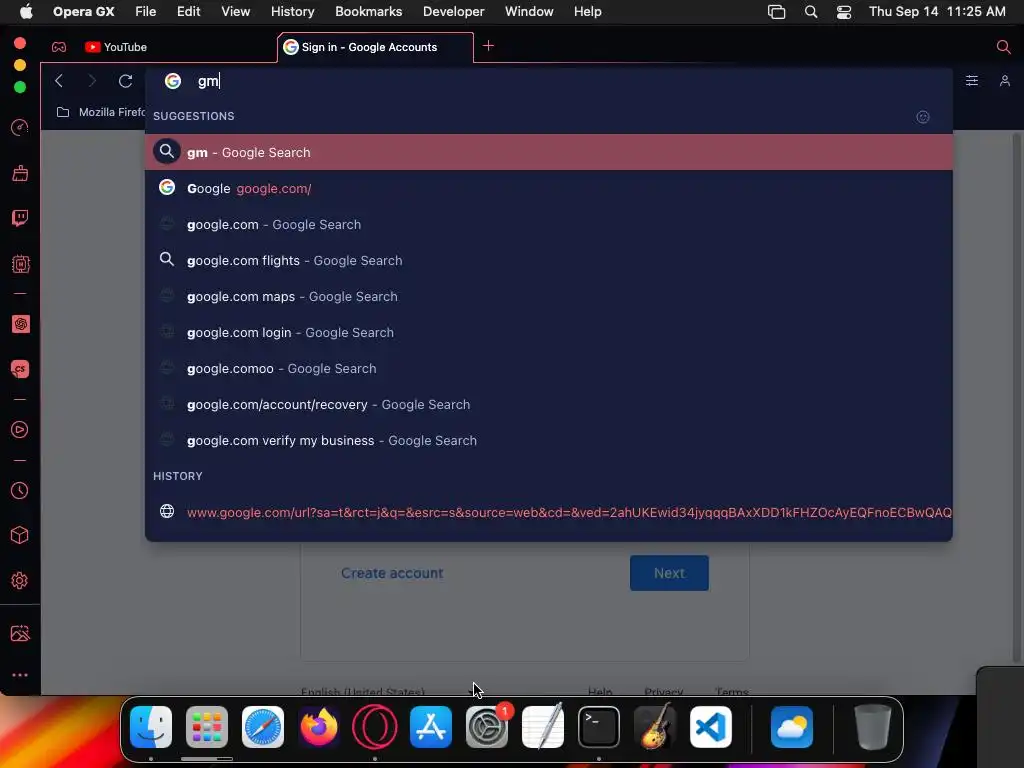Open the chip-shaped icon in sidebar
This screenshot has height=768, width=1024.
pos(20,264)
